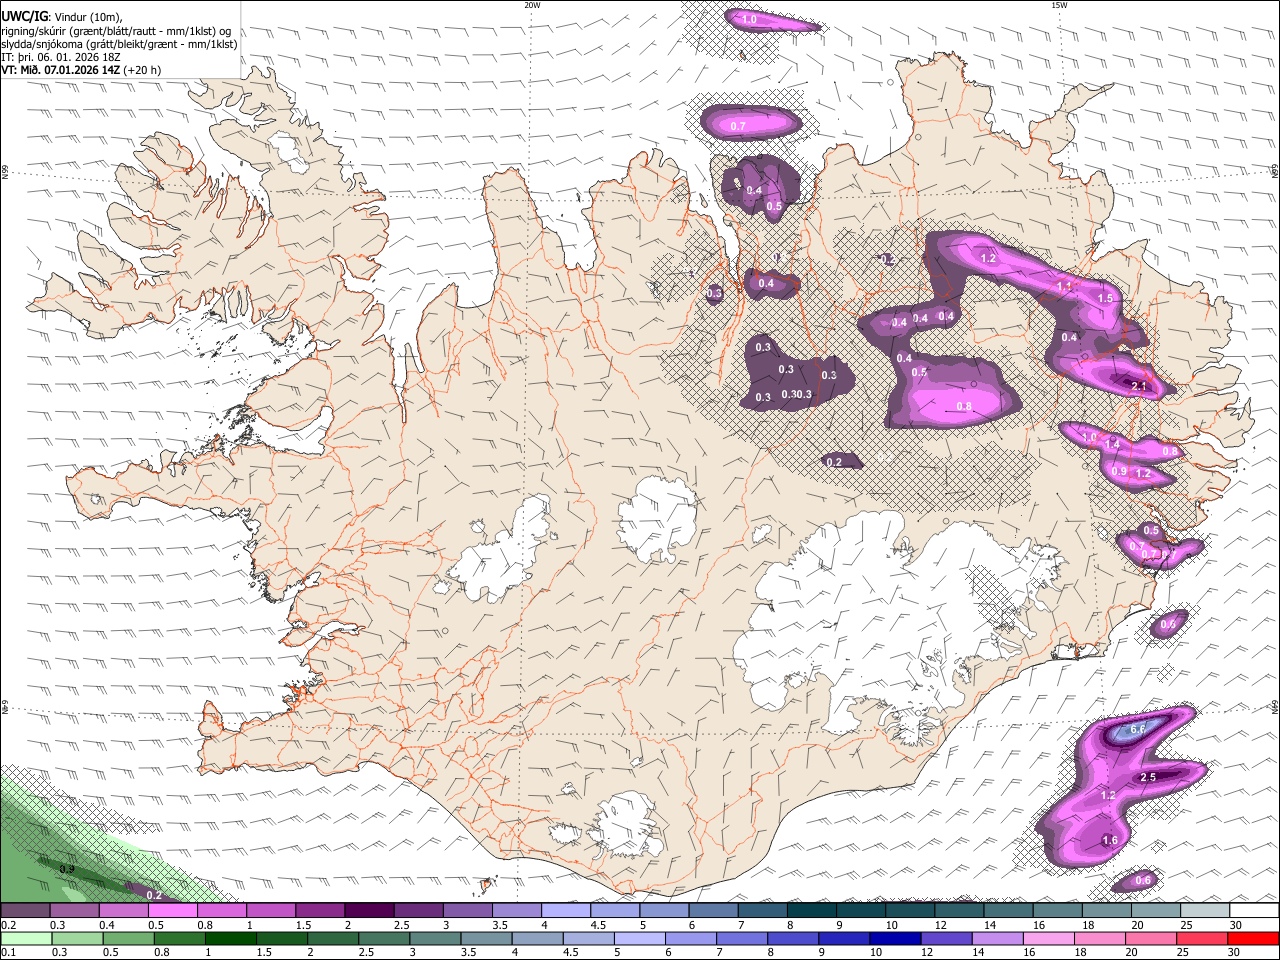Click the 1.5 snowfall value on the map
1280x960 pixels.
1105,298
